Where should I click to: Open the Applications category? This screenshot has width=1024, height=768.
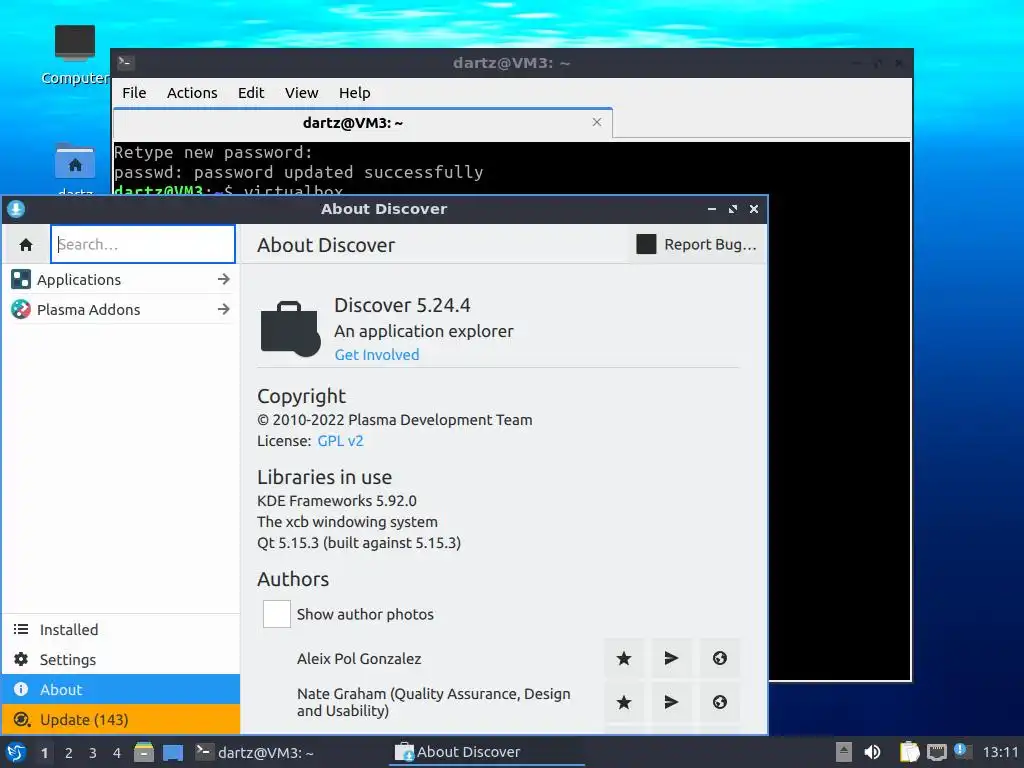coord(121,280)
